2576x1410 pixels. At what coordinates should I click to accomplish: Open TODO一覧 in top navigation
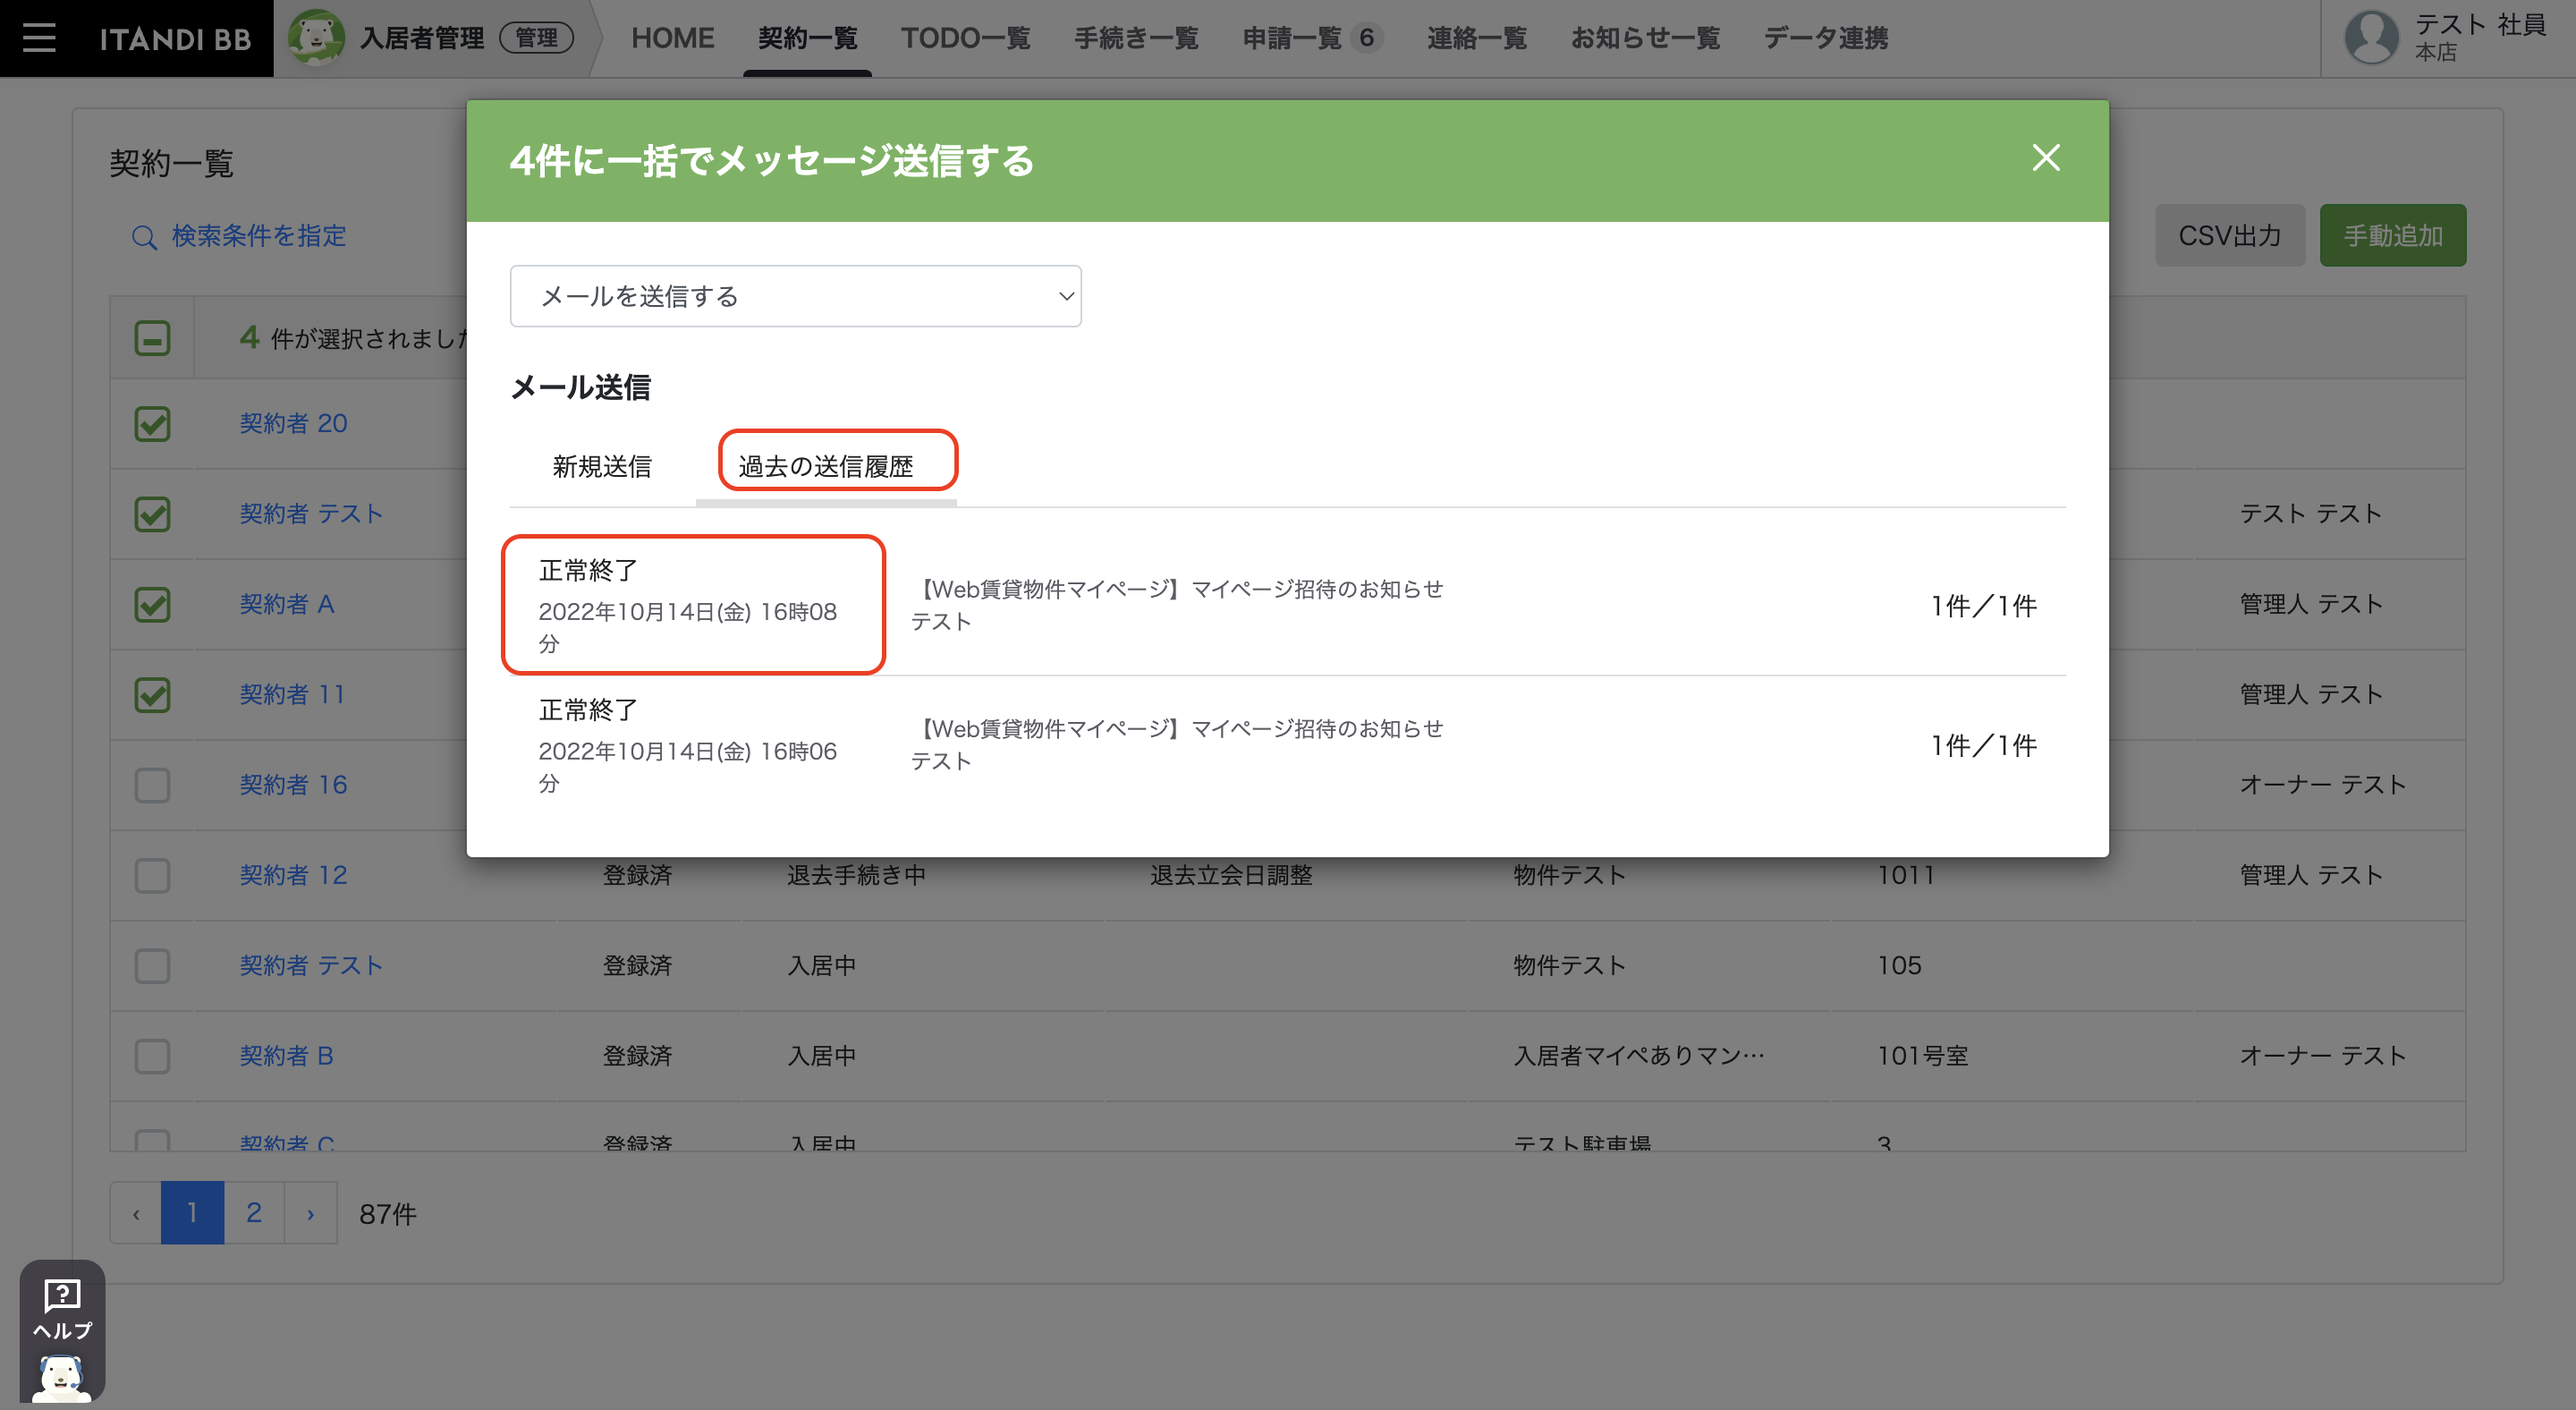pyautogui.click(x=965, y=38)
